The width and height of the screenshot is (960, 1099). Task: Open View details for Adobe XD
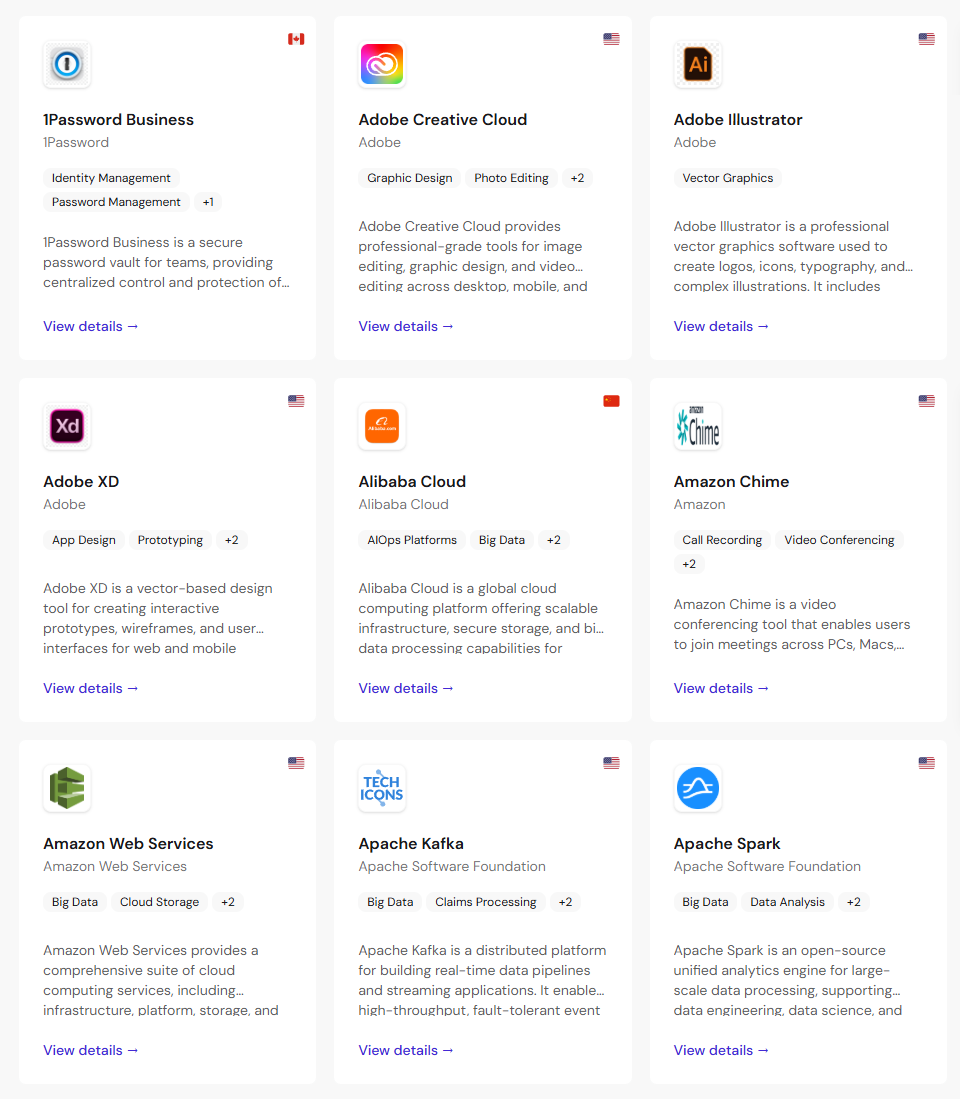tap(90, 688)
